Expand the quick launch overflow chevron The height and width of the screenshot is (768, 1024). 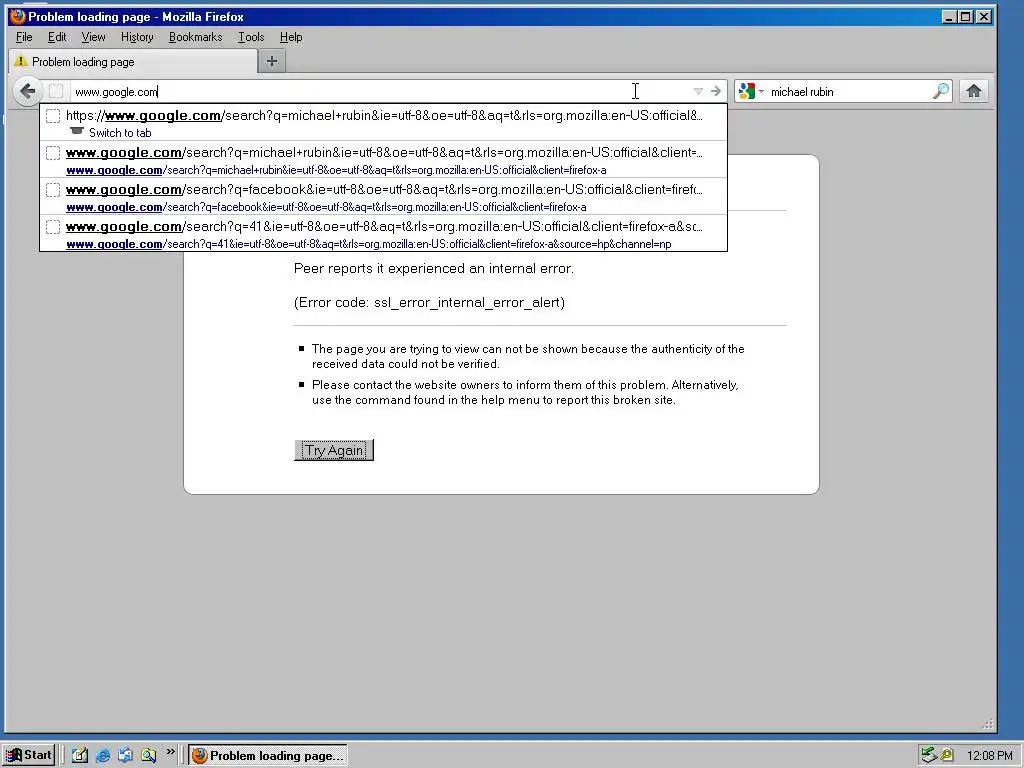pos(170,752)
